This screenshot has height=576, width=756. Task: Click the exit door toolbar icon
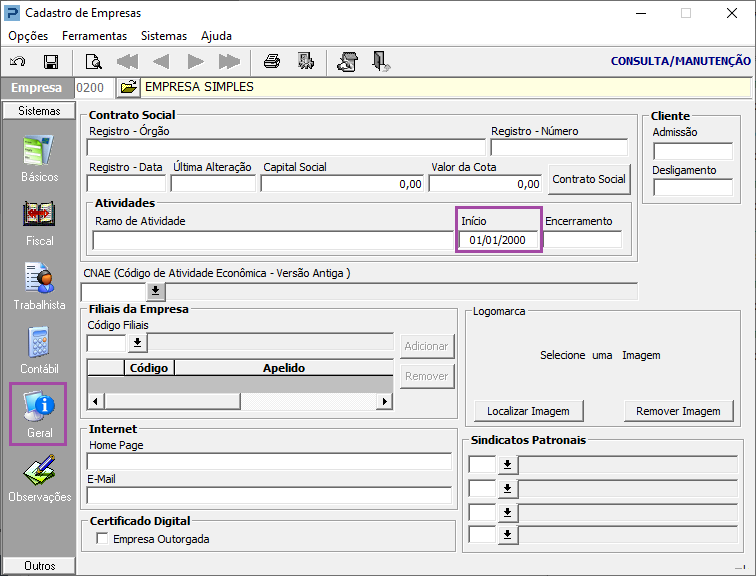(x=381, y=62)
